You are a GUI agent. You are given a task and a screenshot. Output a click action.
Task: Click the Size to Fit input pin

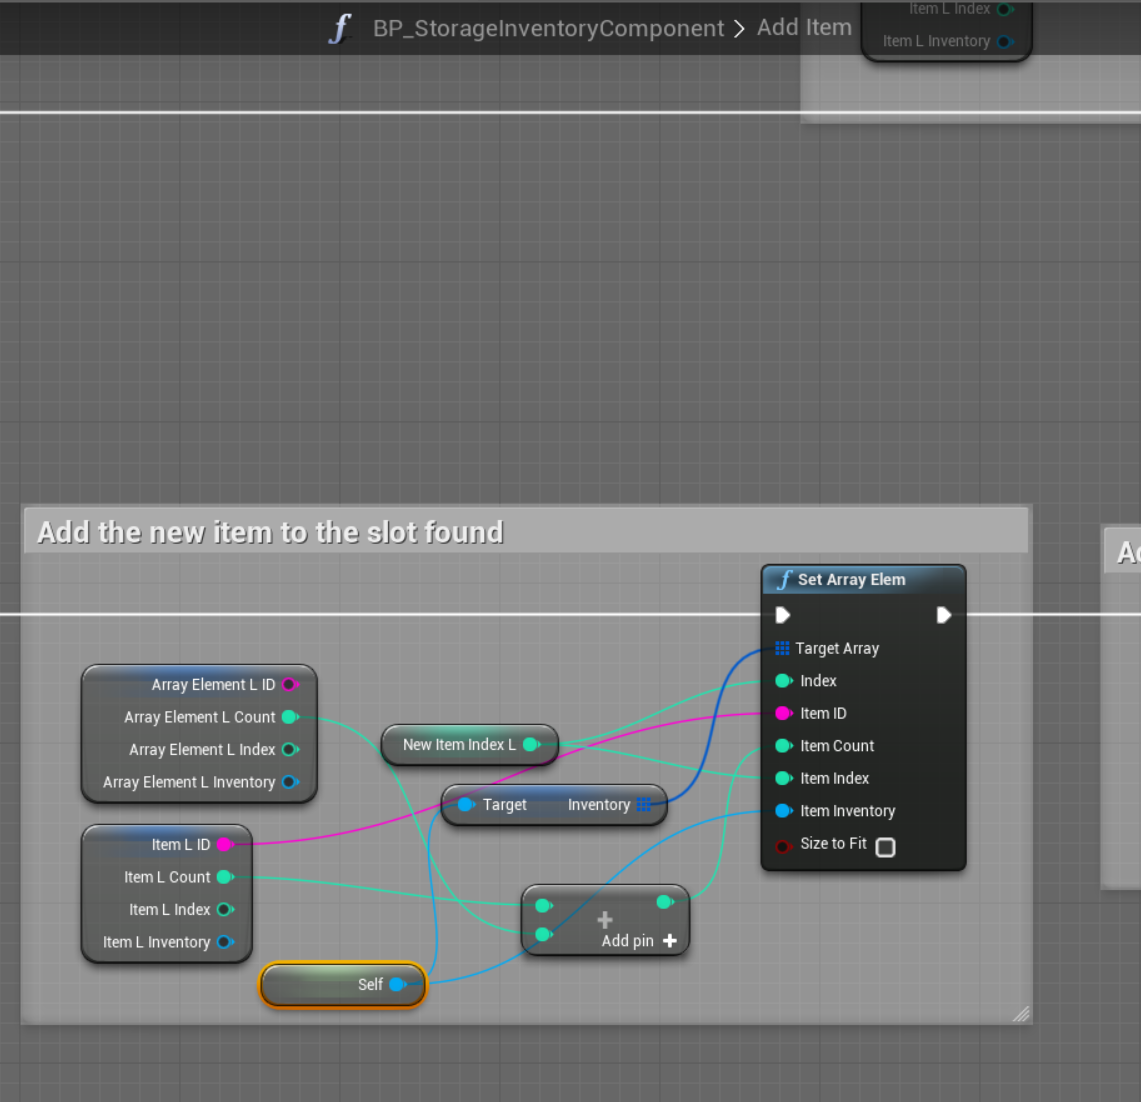(784, 846)
